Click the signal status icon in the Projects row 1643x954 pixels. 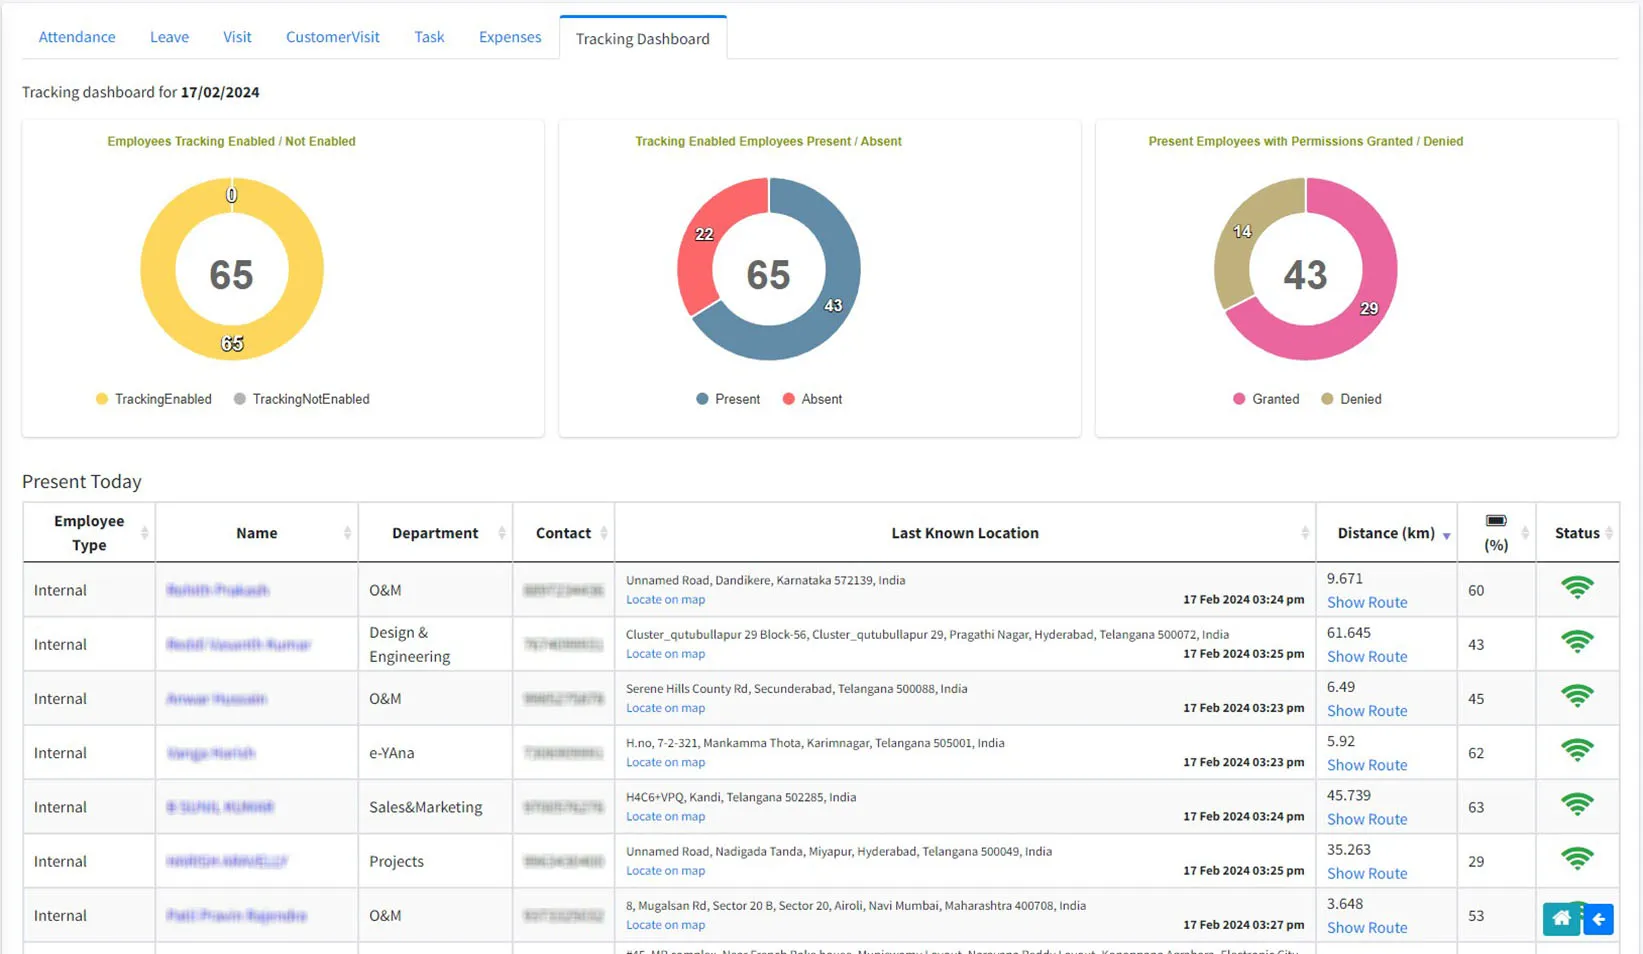pos(1578,858)
